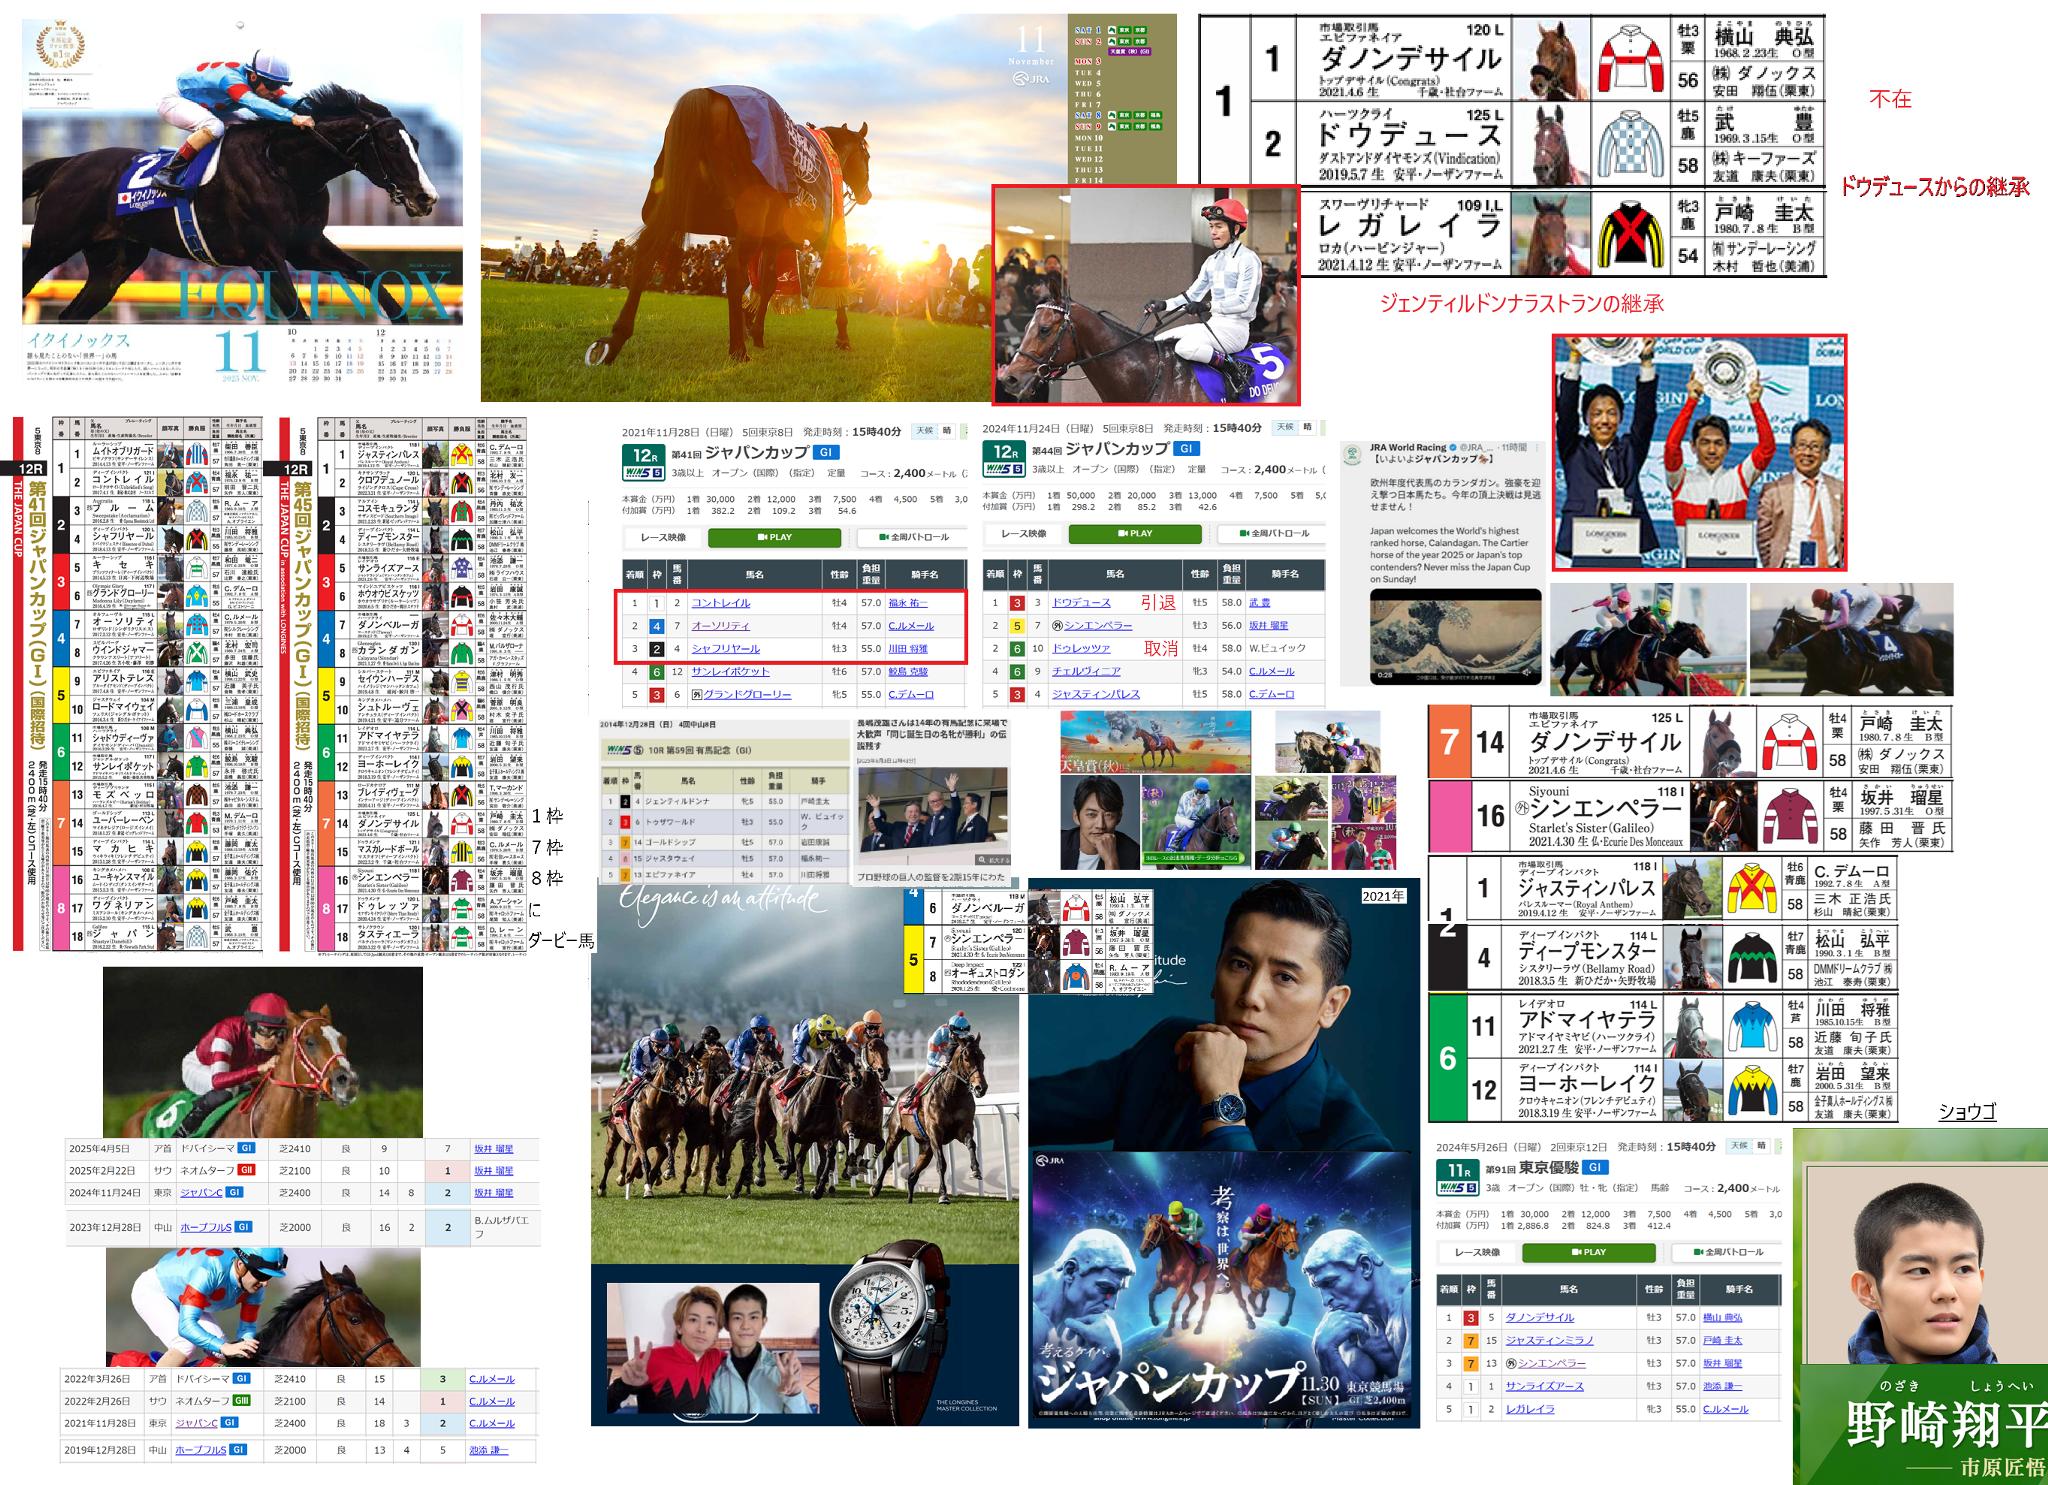Open ダノンデサイル link in 東京優駿 results
This screenshot has height=1485, width=2048.
coord(1539,1317)
